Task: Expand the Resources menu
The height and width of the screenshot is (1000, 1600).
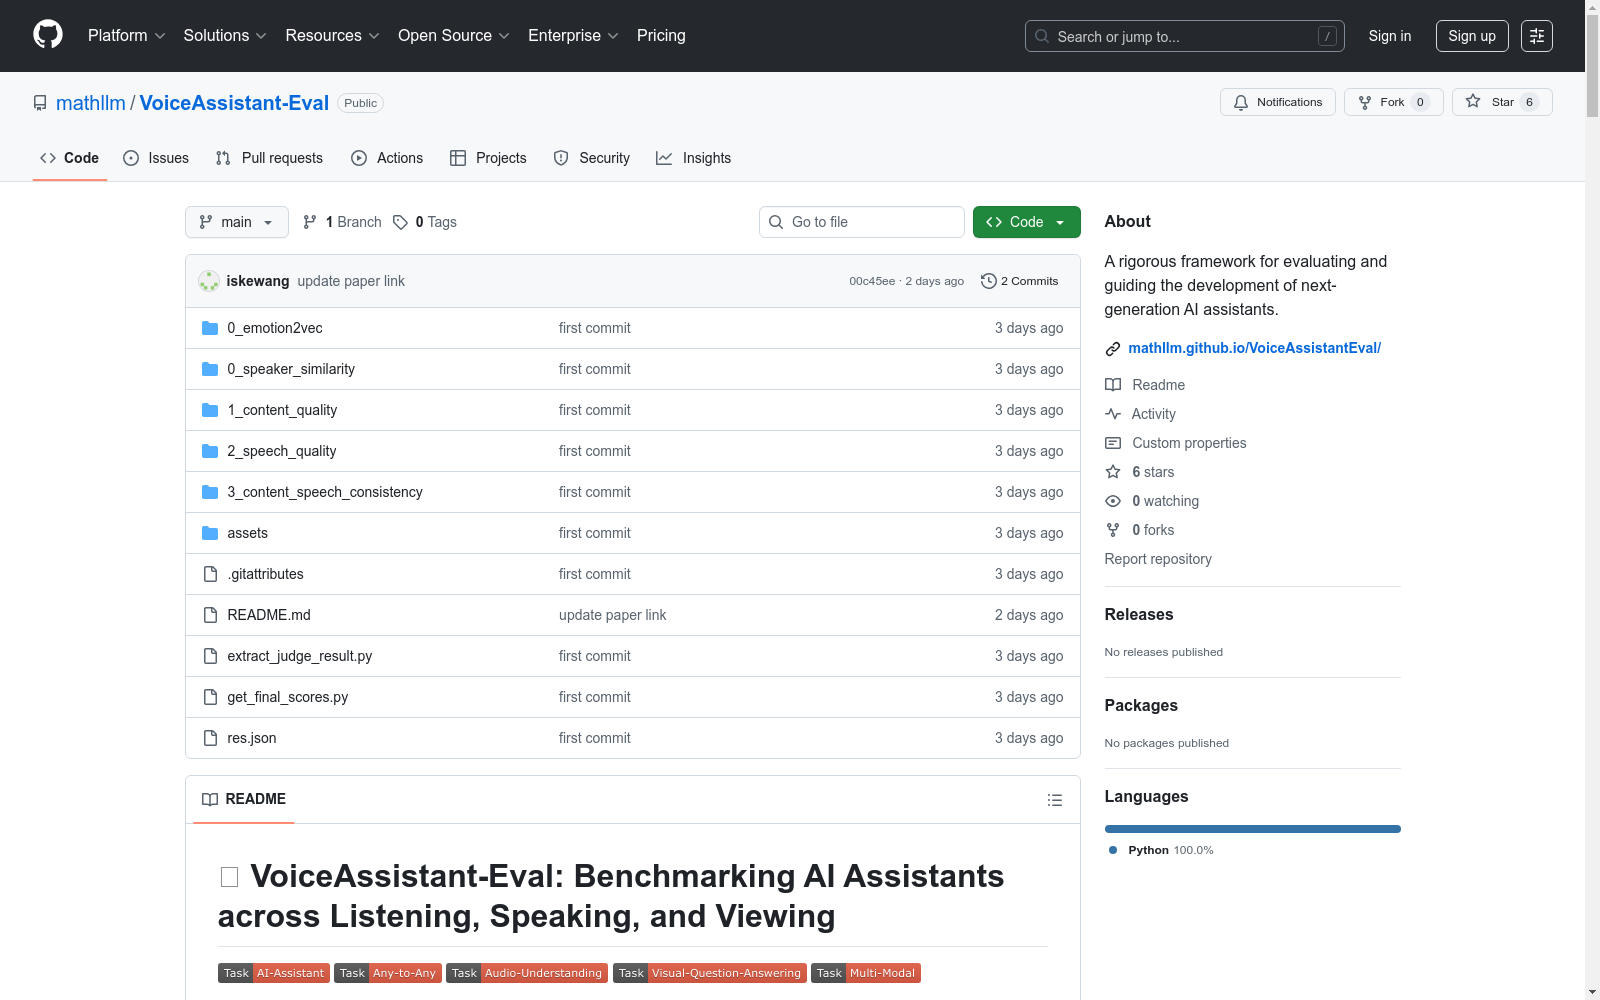Action: [x=333, y=36]
